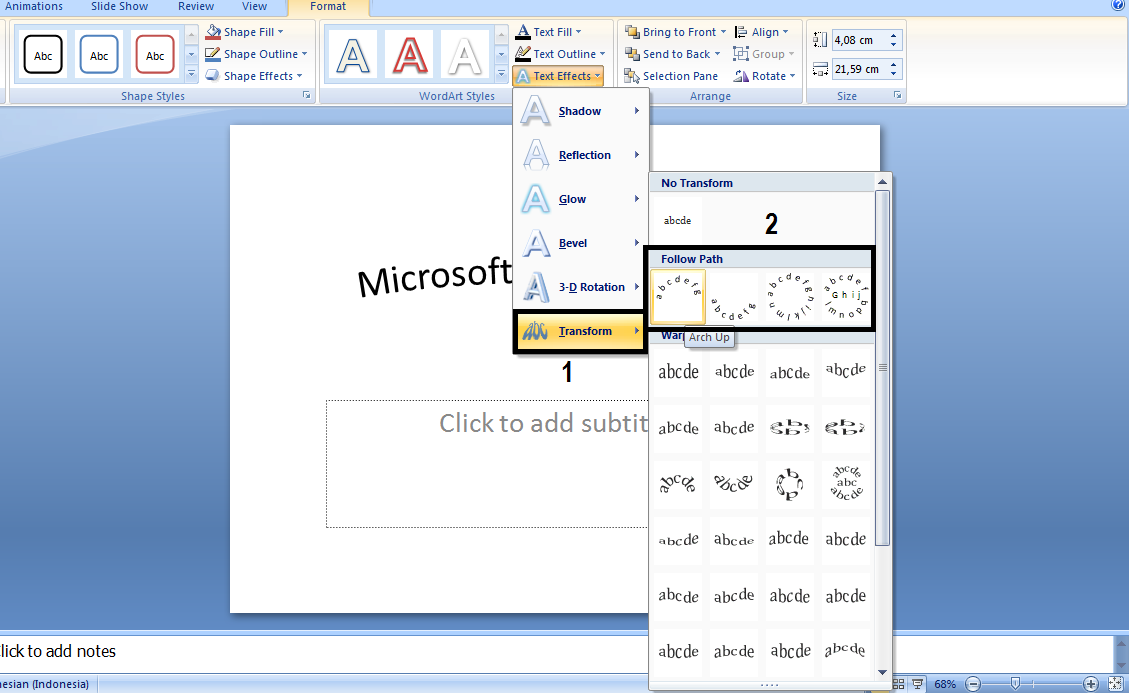1129x693 pixels.
Task: Increase shape height with the up stepper
Action: (x=894, y=36)
